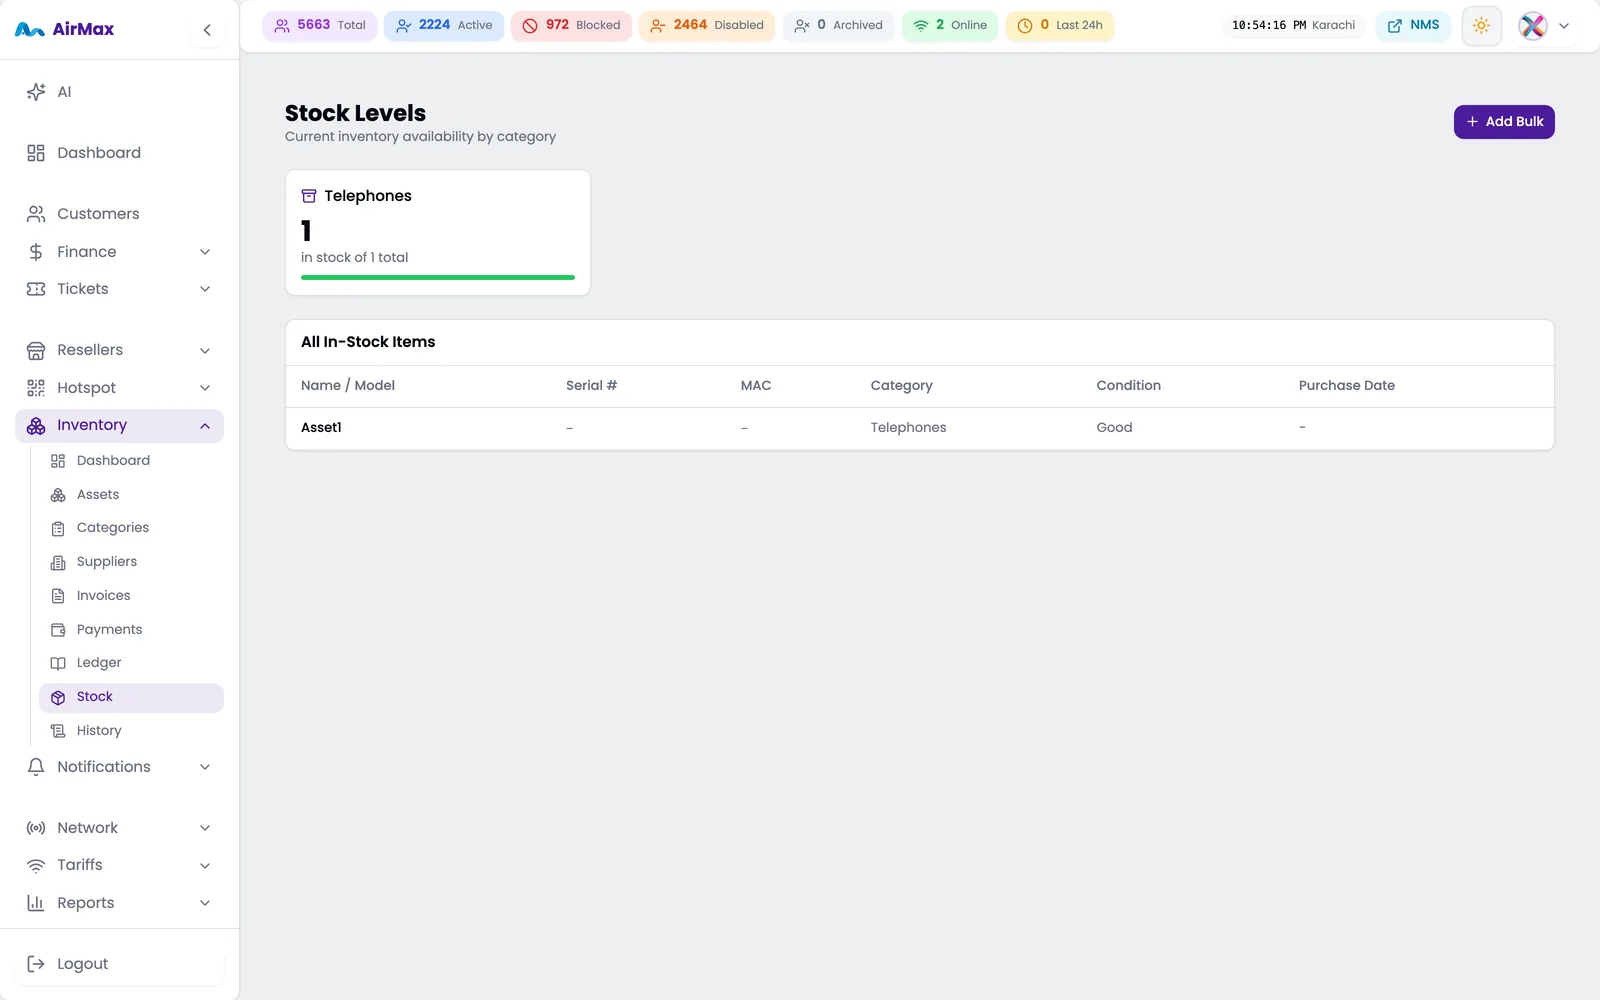
Task: Open Suppliers page
Action: pos(131,562)
